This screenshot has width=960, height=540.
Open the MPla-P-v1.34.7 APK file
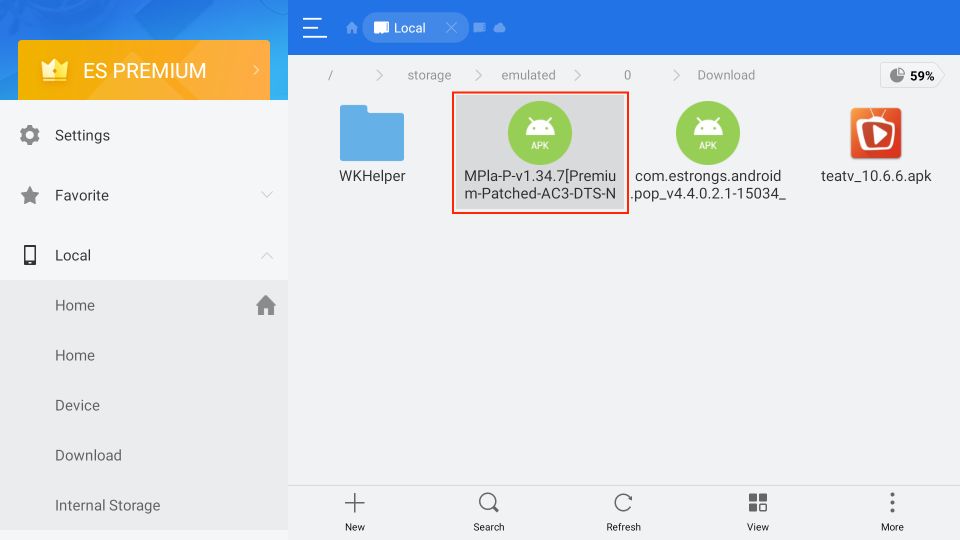coord(540,152)
